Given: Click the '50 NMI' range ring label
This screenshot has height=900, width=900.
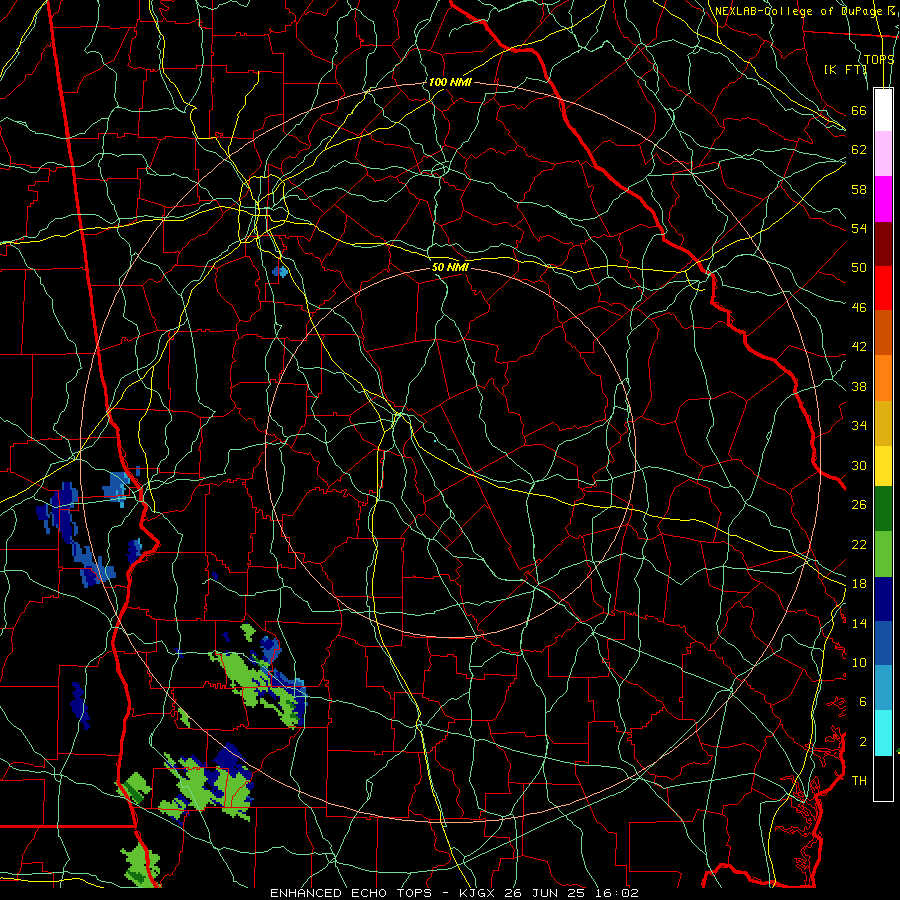Looking at the screenshot, I should 451,267.
